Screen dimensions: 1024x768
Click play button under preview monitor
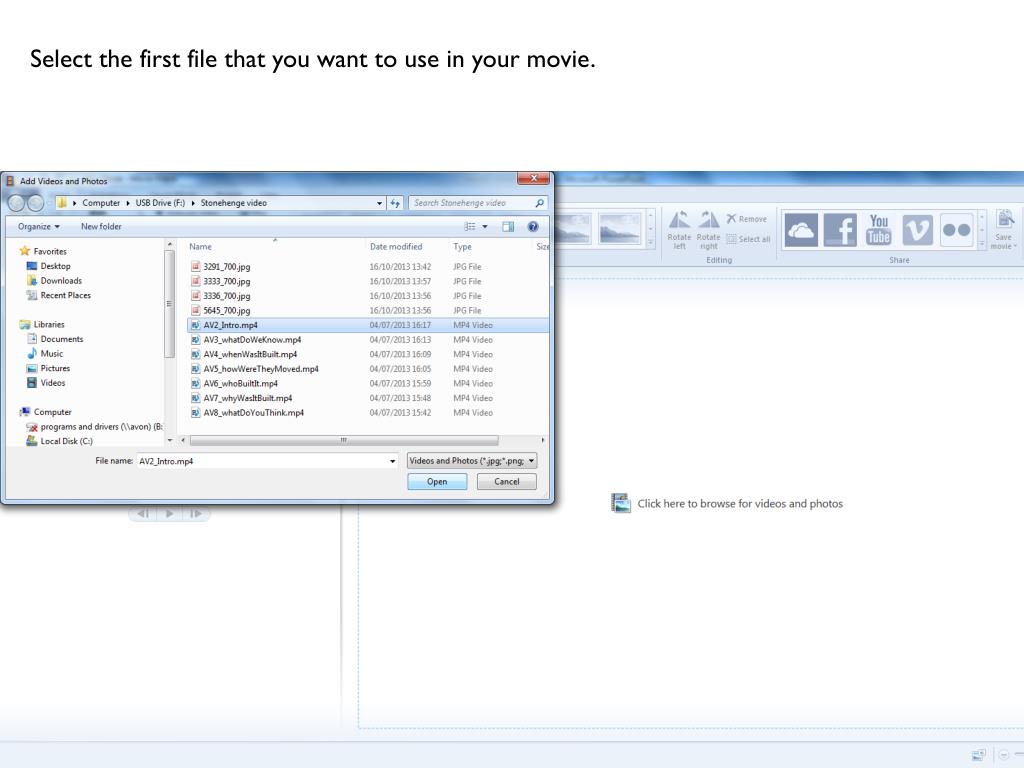(169, 513)
